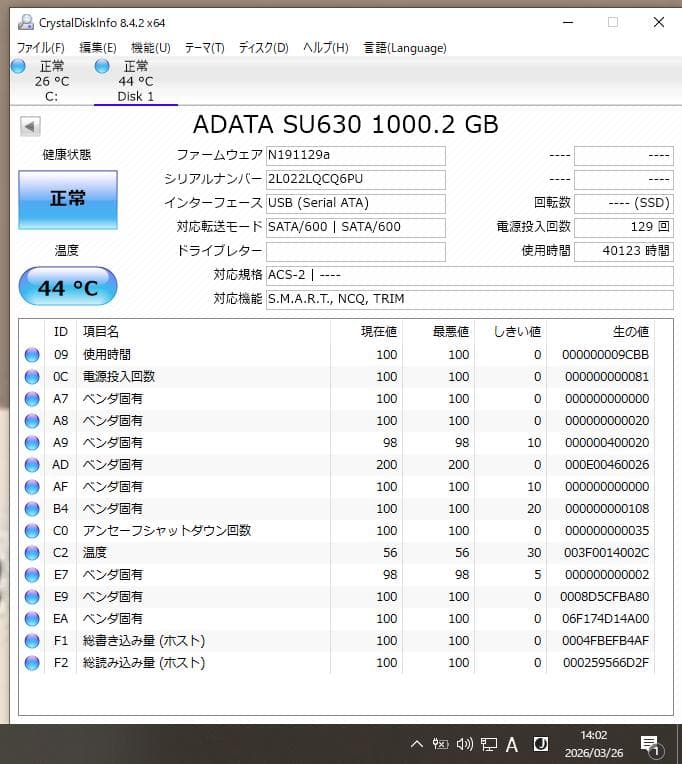This screenshot has width=682, height=764.
Task: Click the status circle for row B4
Action: [32, 509]
